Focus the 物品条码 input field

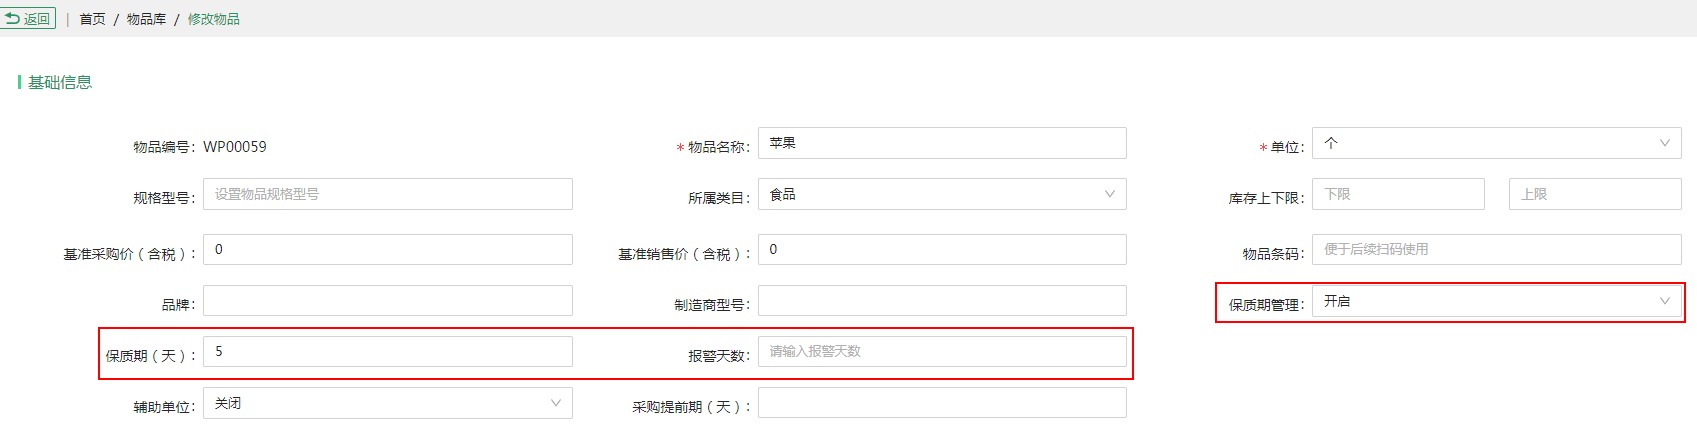click(x=1496, y=249)
